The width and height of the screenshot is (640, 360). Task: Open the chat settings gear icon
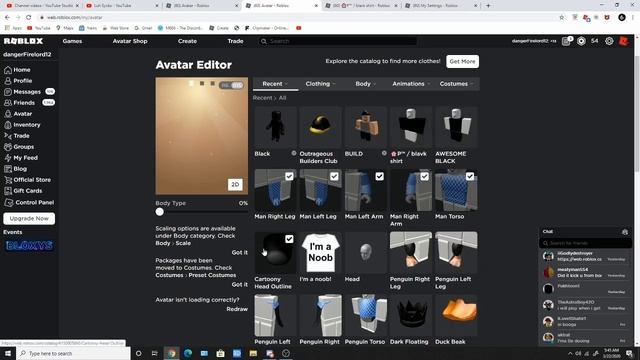tap(624, 232)
